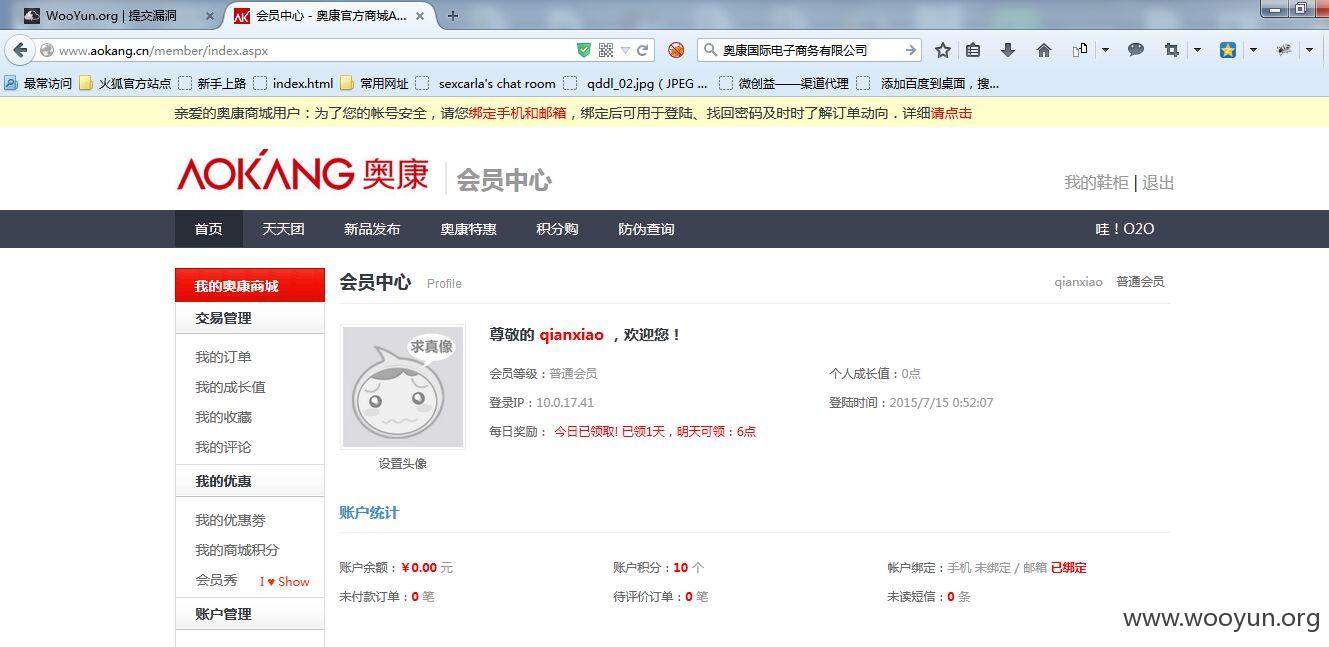Go back using the browser back arrow

pos(20,50)
